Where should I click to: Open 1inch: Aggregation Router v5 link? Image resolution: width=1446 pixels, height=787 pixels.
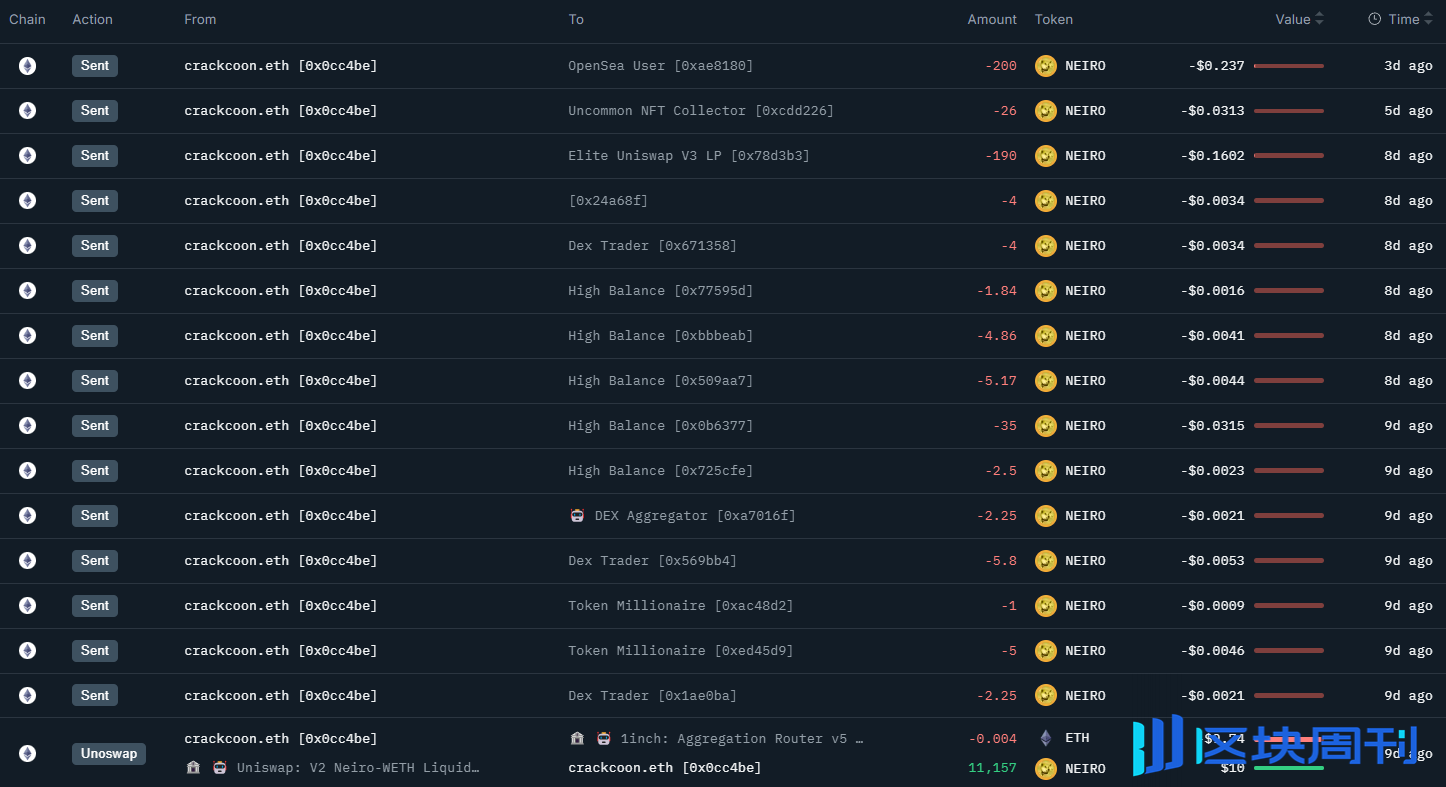point(742,739)
